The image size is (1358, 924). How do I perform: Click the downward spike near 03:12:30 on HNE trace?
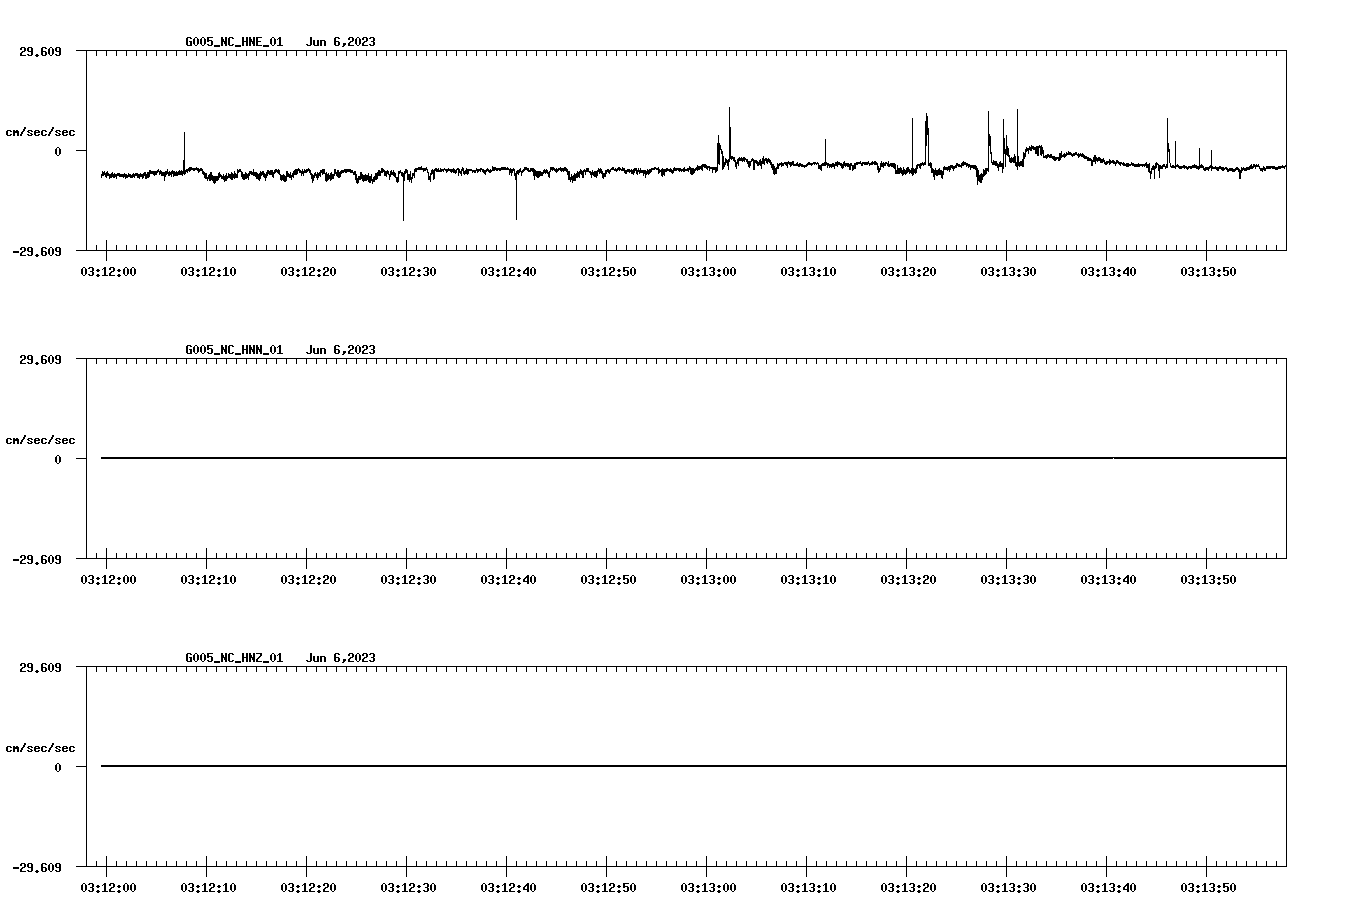pos(405,200)
